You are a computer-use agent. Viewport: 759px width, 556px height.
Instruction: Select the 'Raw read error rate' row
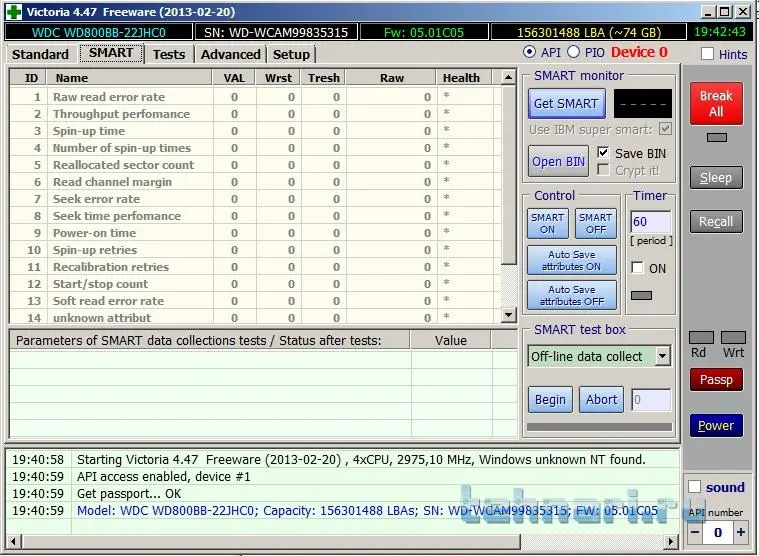point(256,97)
